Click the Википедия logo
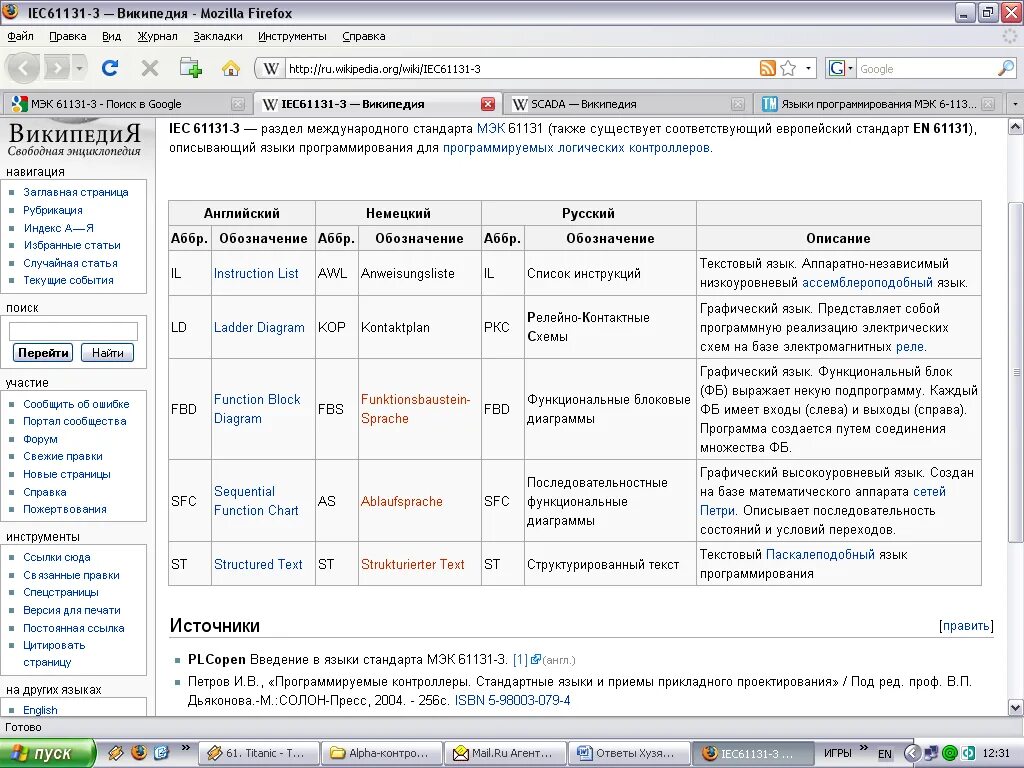The image size is (1024, 768). (74, 139)
